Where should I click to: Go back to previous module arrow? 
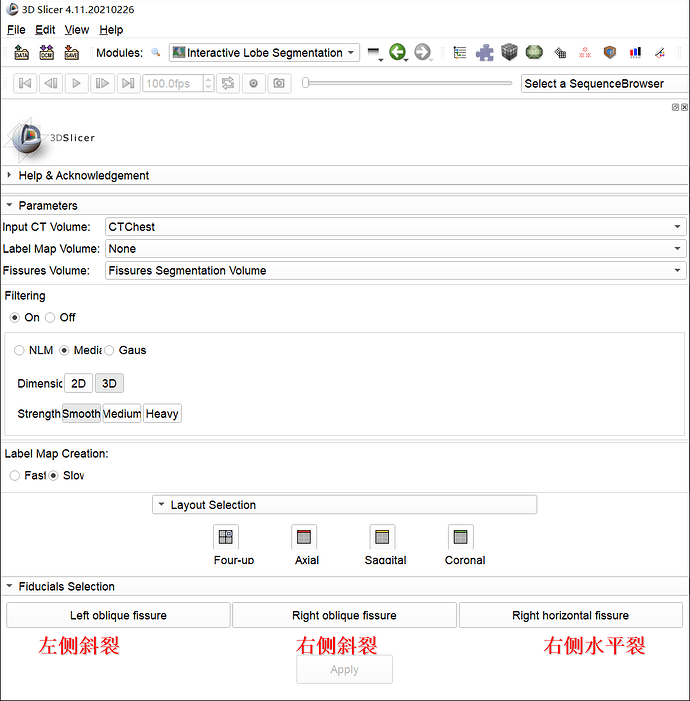(398, 53)
